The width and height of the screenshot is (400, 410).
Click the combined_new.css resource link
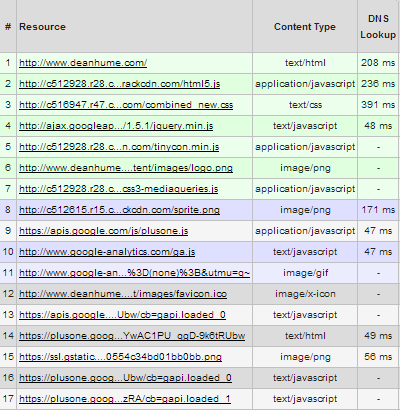[126, 105]
